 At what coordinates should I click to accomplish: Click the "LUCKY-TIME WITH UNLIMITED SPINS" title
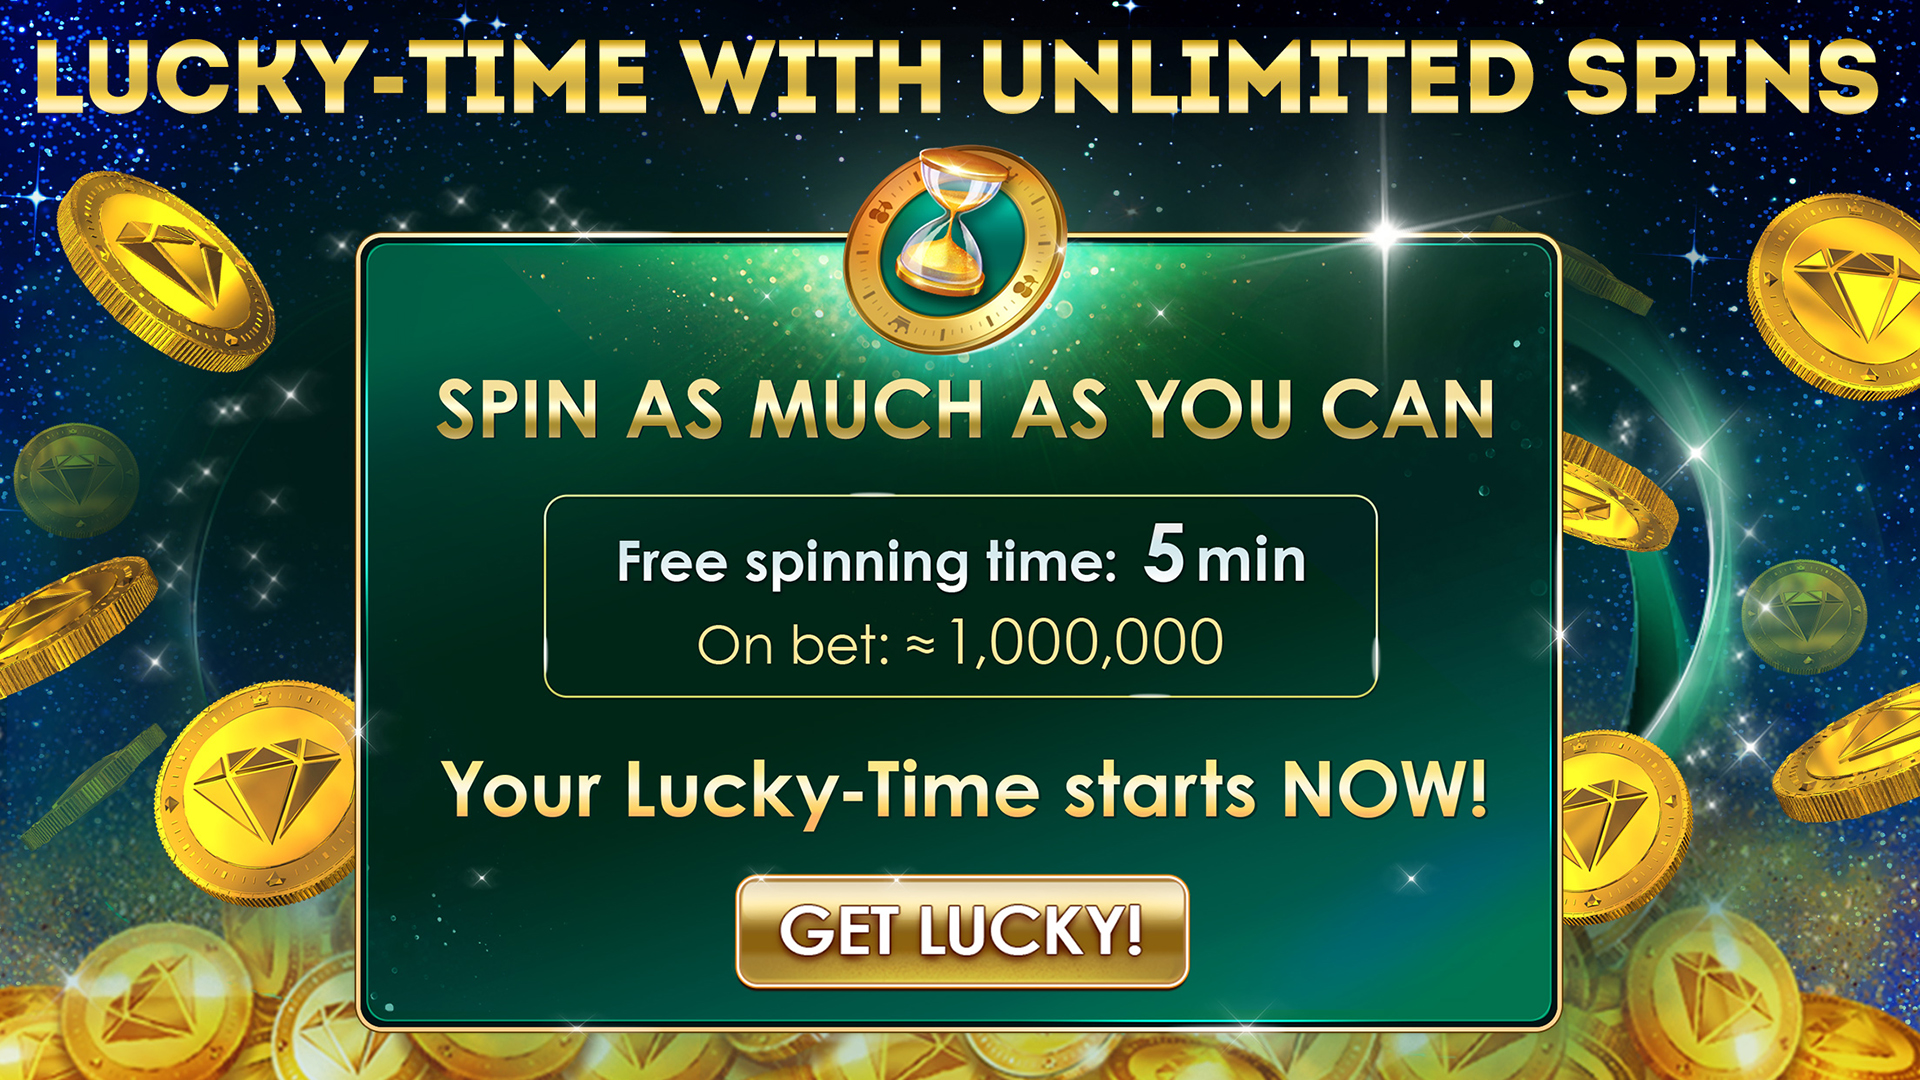tap(957, 77)
